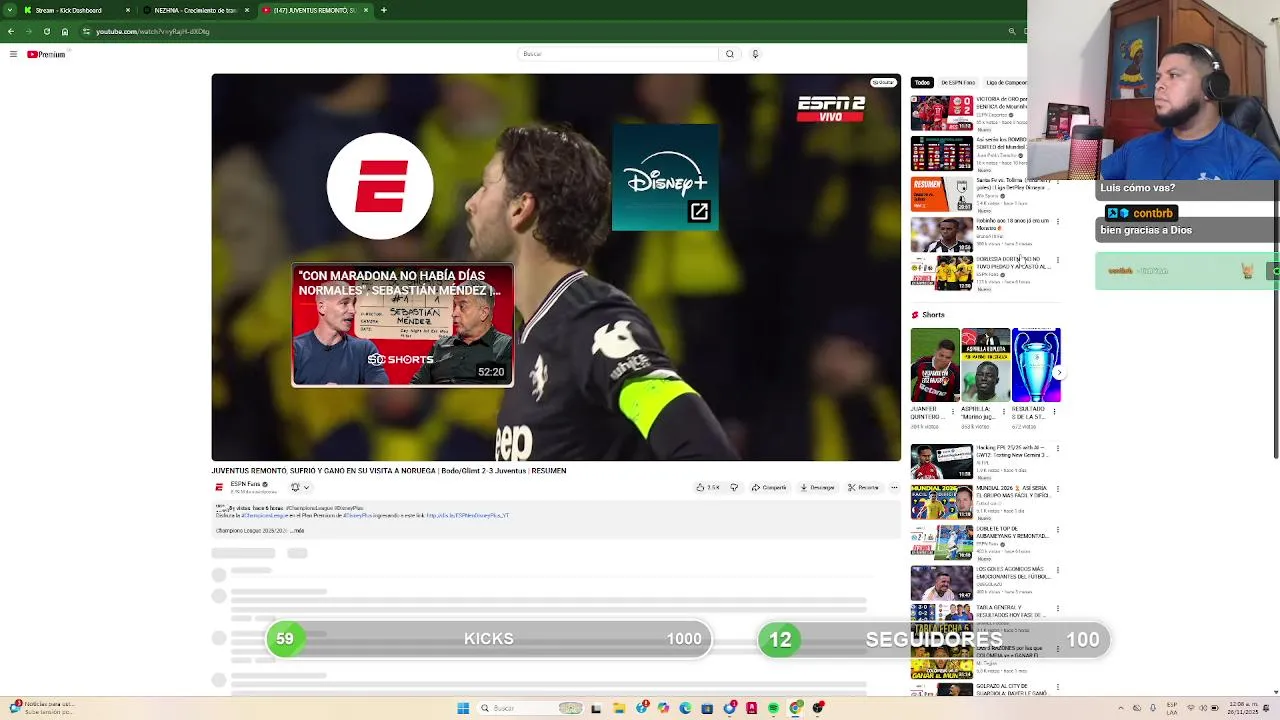The height and width of the screenshot is (720, 1280).
Task: Open the ESPN Fans channel name link
Action: point(247,484)
